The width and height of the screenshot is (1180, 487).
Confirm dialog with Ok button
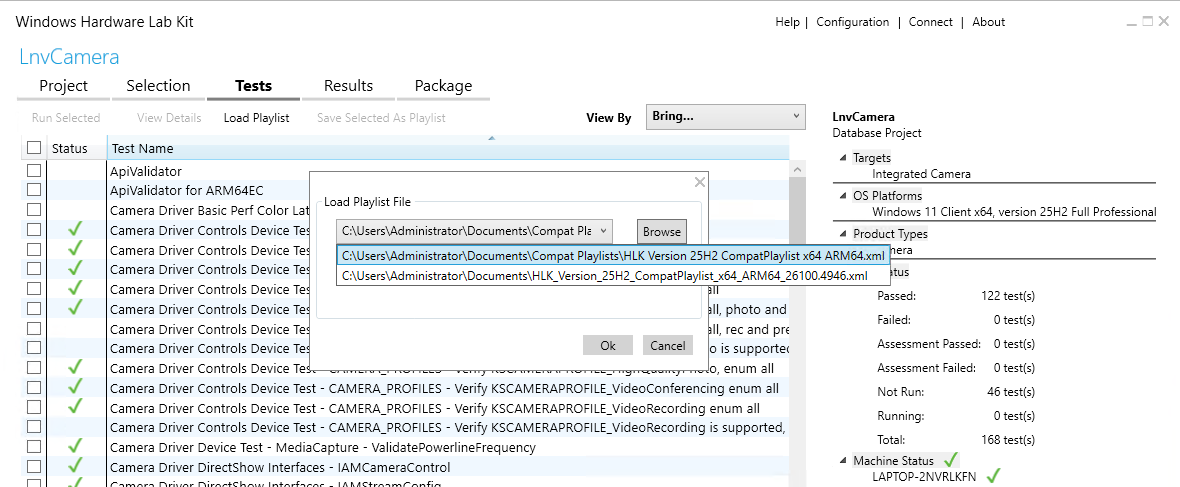pos(608,345)
